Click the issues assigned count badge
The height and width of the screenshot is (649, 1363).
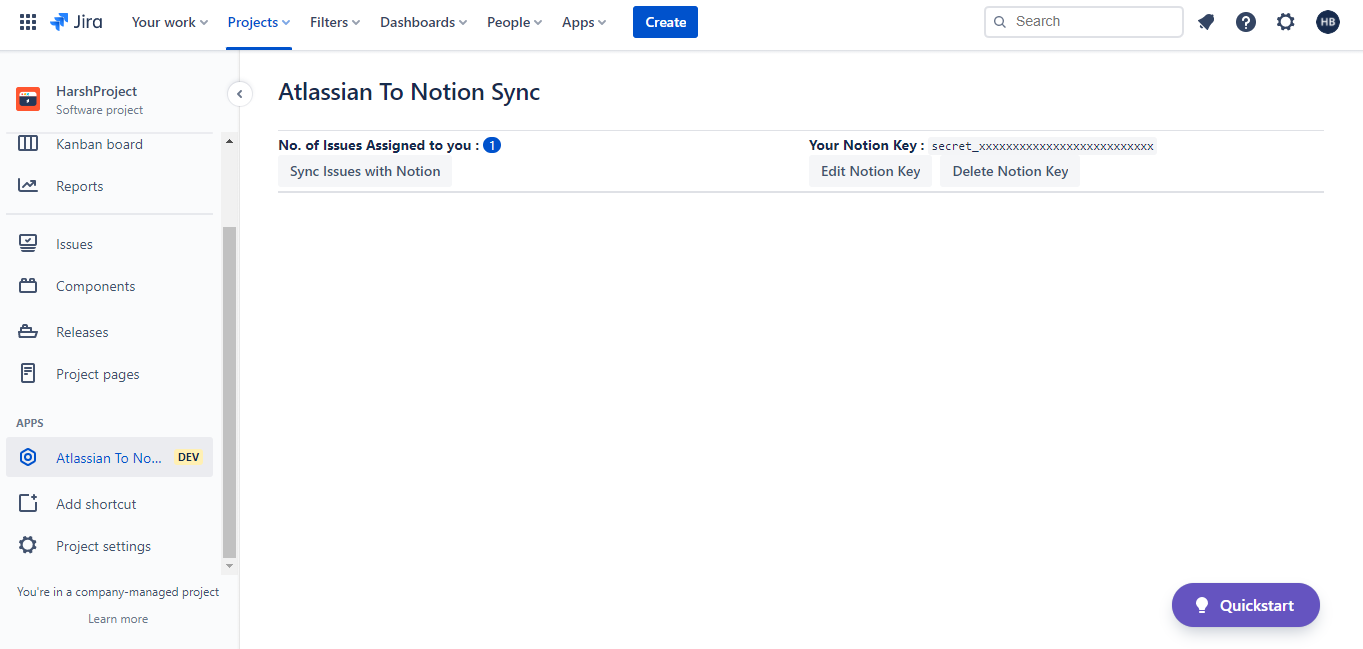click(x=492, y=145)
